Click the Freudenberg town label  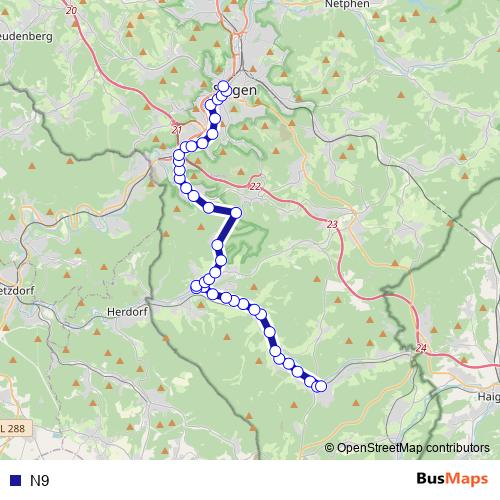26,36
